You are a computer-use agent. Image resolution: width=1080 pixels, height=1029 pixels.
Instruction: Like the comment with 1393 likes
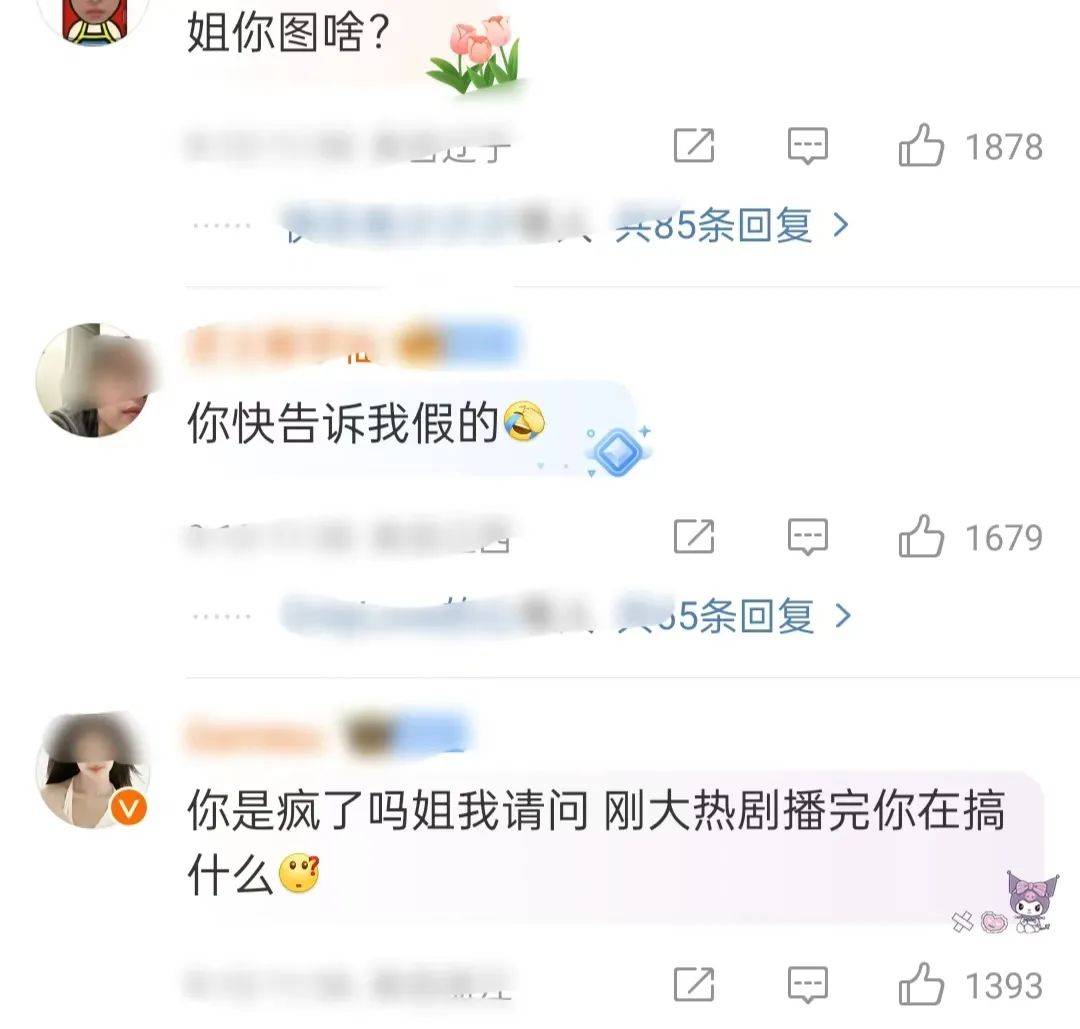[x=920, y=984]
